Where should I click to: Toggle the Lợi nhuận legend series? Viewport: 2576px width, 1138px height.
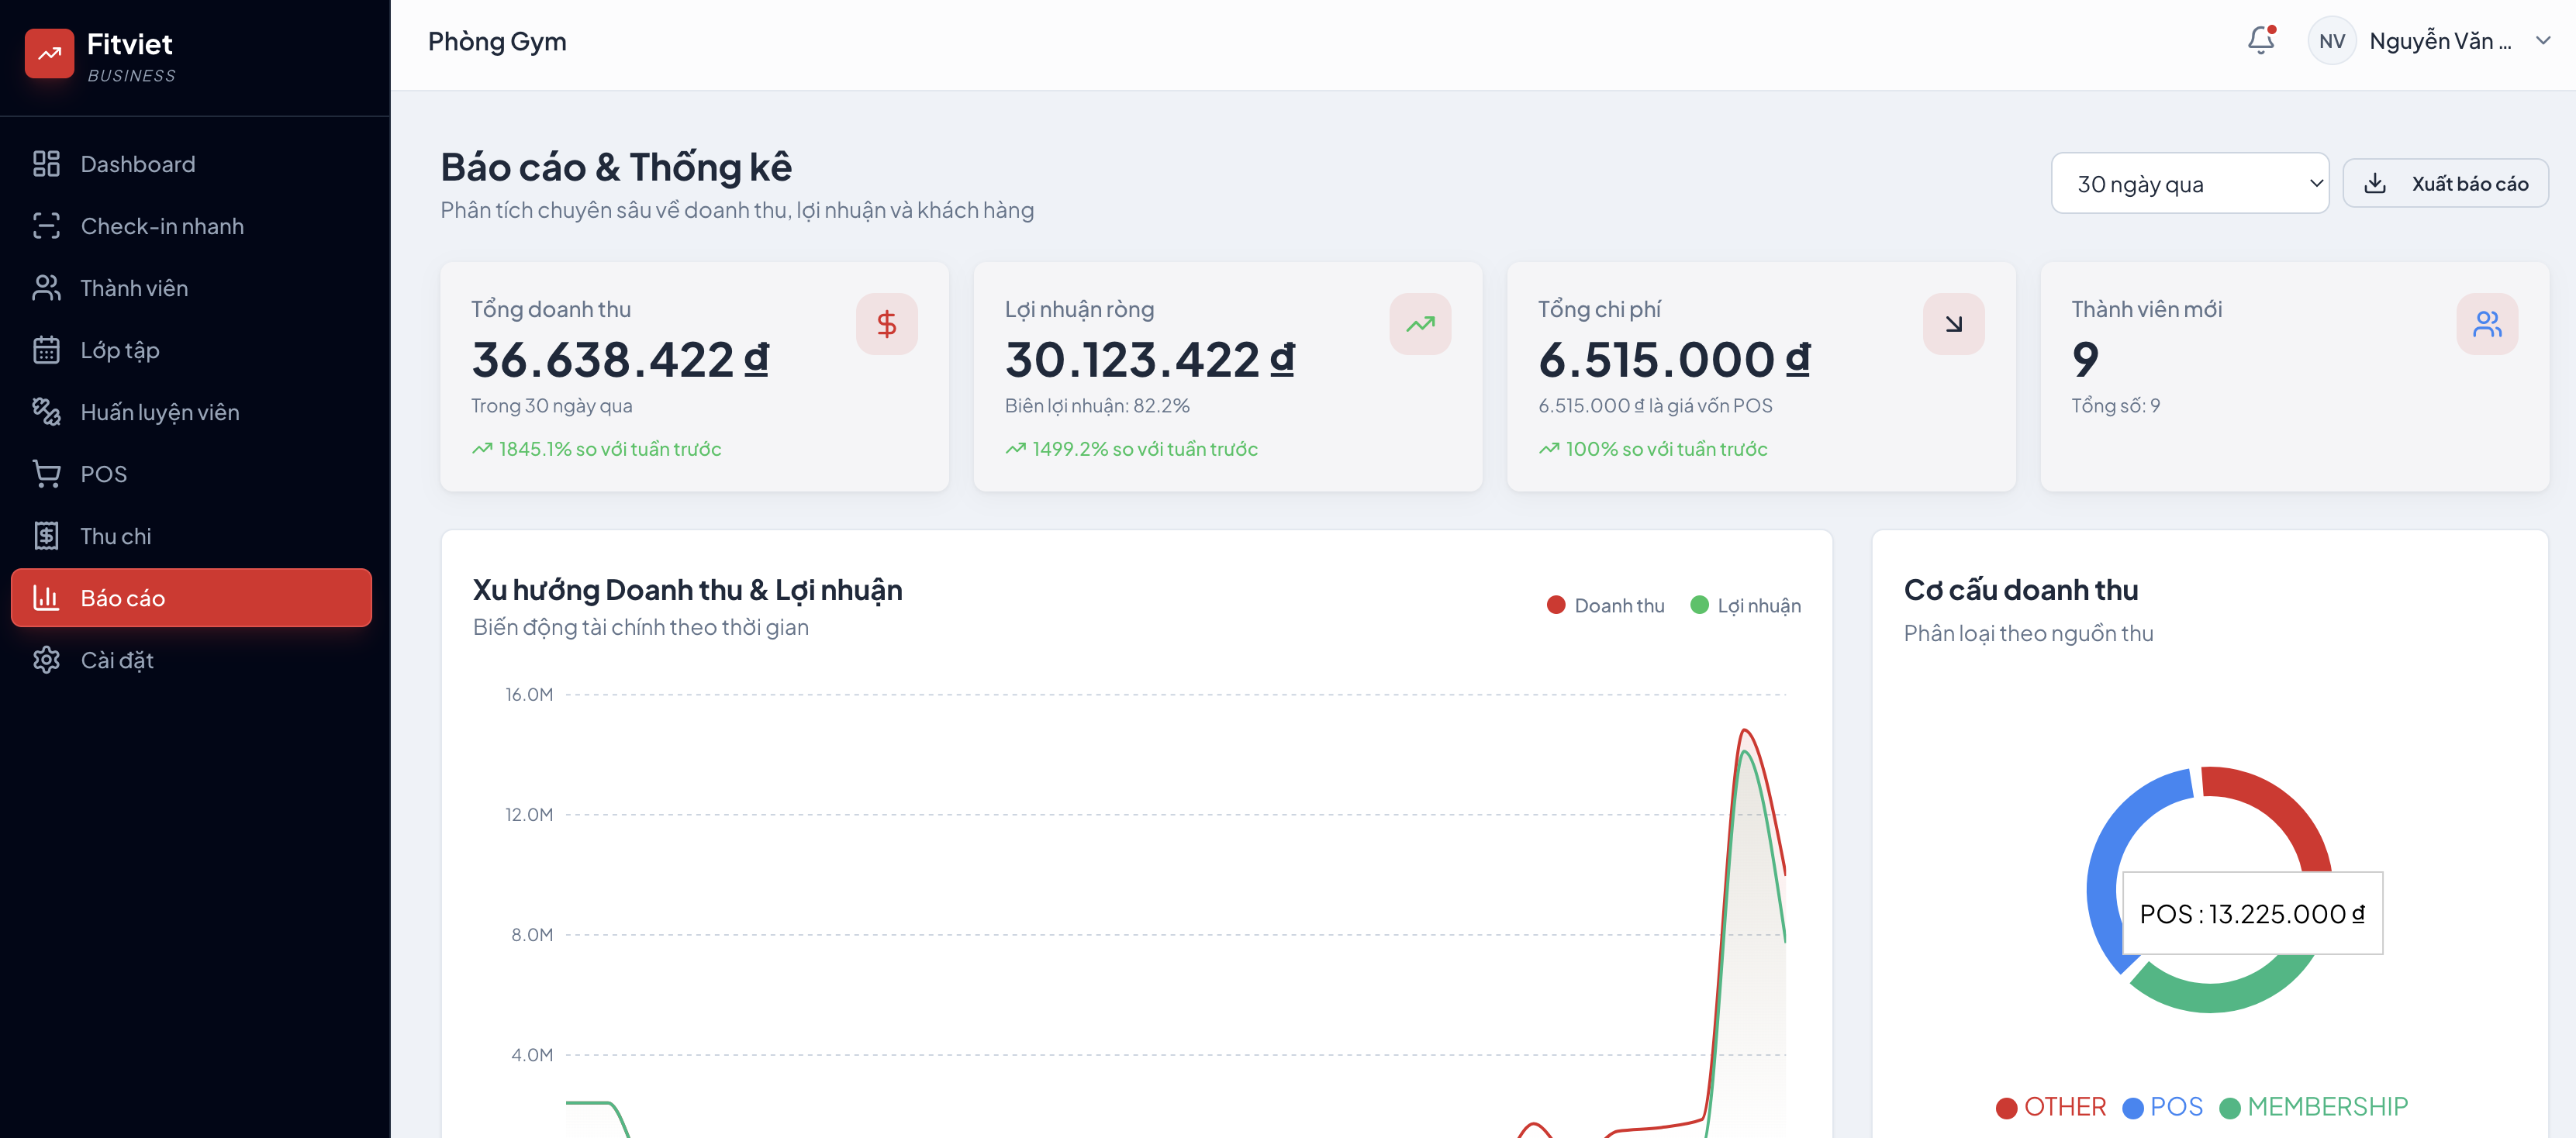point(1745,606)
